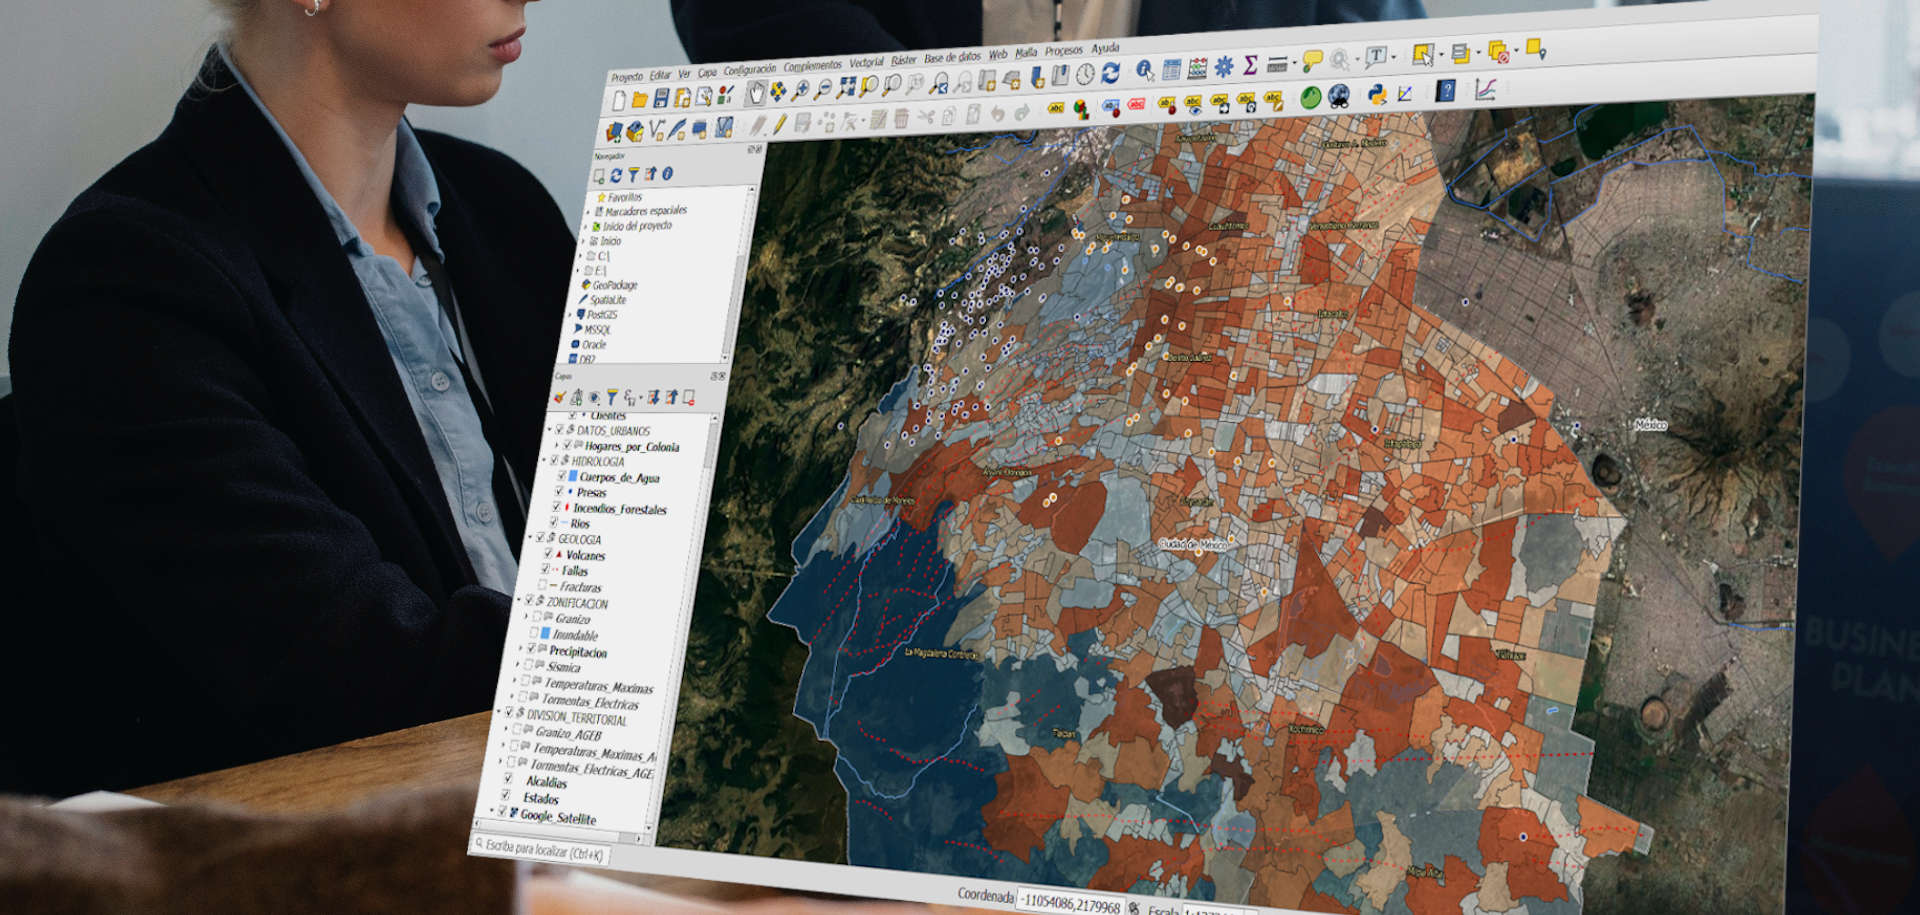1920x915 pixels.
Task: Click the profile chart icon in the toolbar
Action: (1485, 89)
